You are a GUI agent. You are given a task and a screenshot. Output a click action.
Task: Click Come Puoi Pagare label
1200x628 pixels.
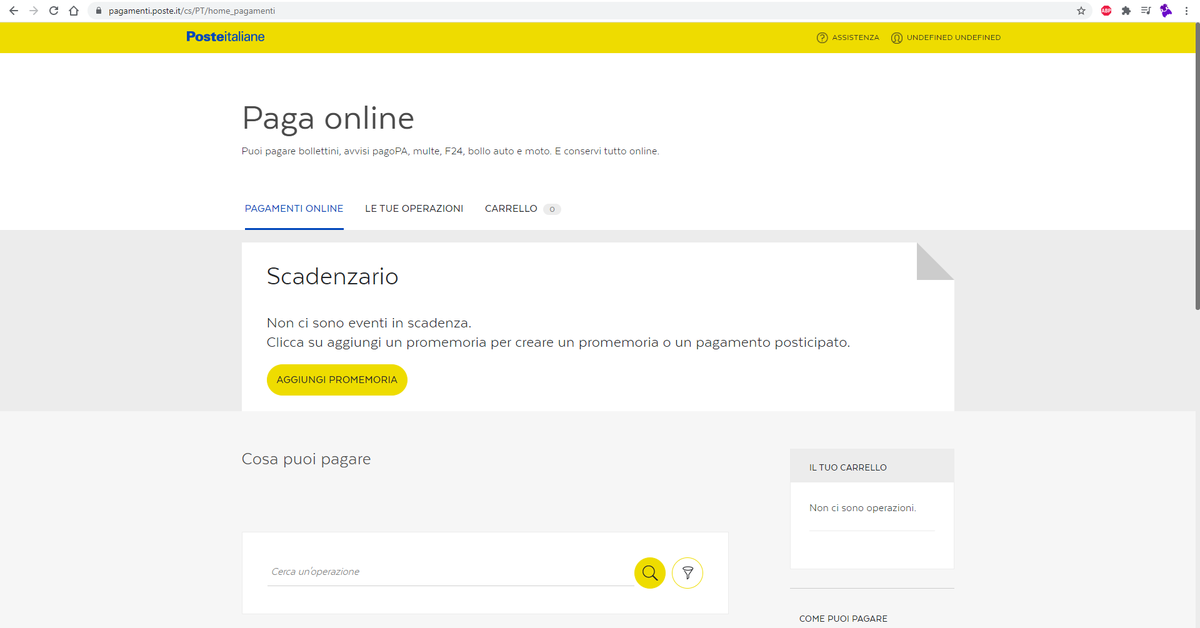tap(843, 619)
